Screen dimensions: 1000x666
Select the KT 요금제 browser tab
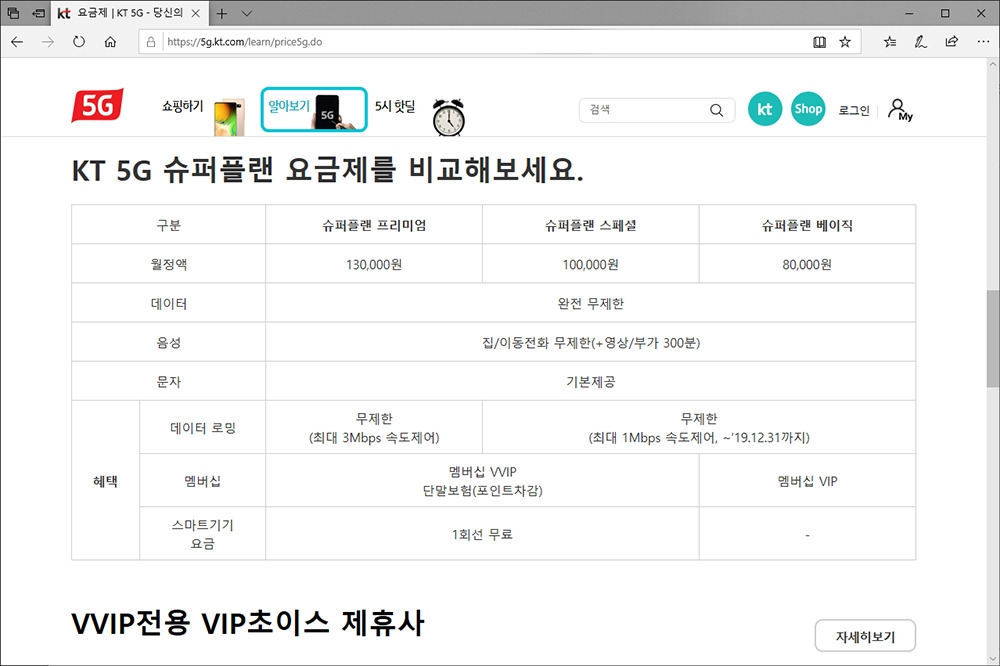[129, 13]
